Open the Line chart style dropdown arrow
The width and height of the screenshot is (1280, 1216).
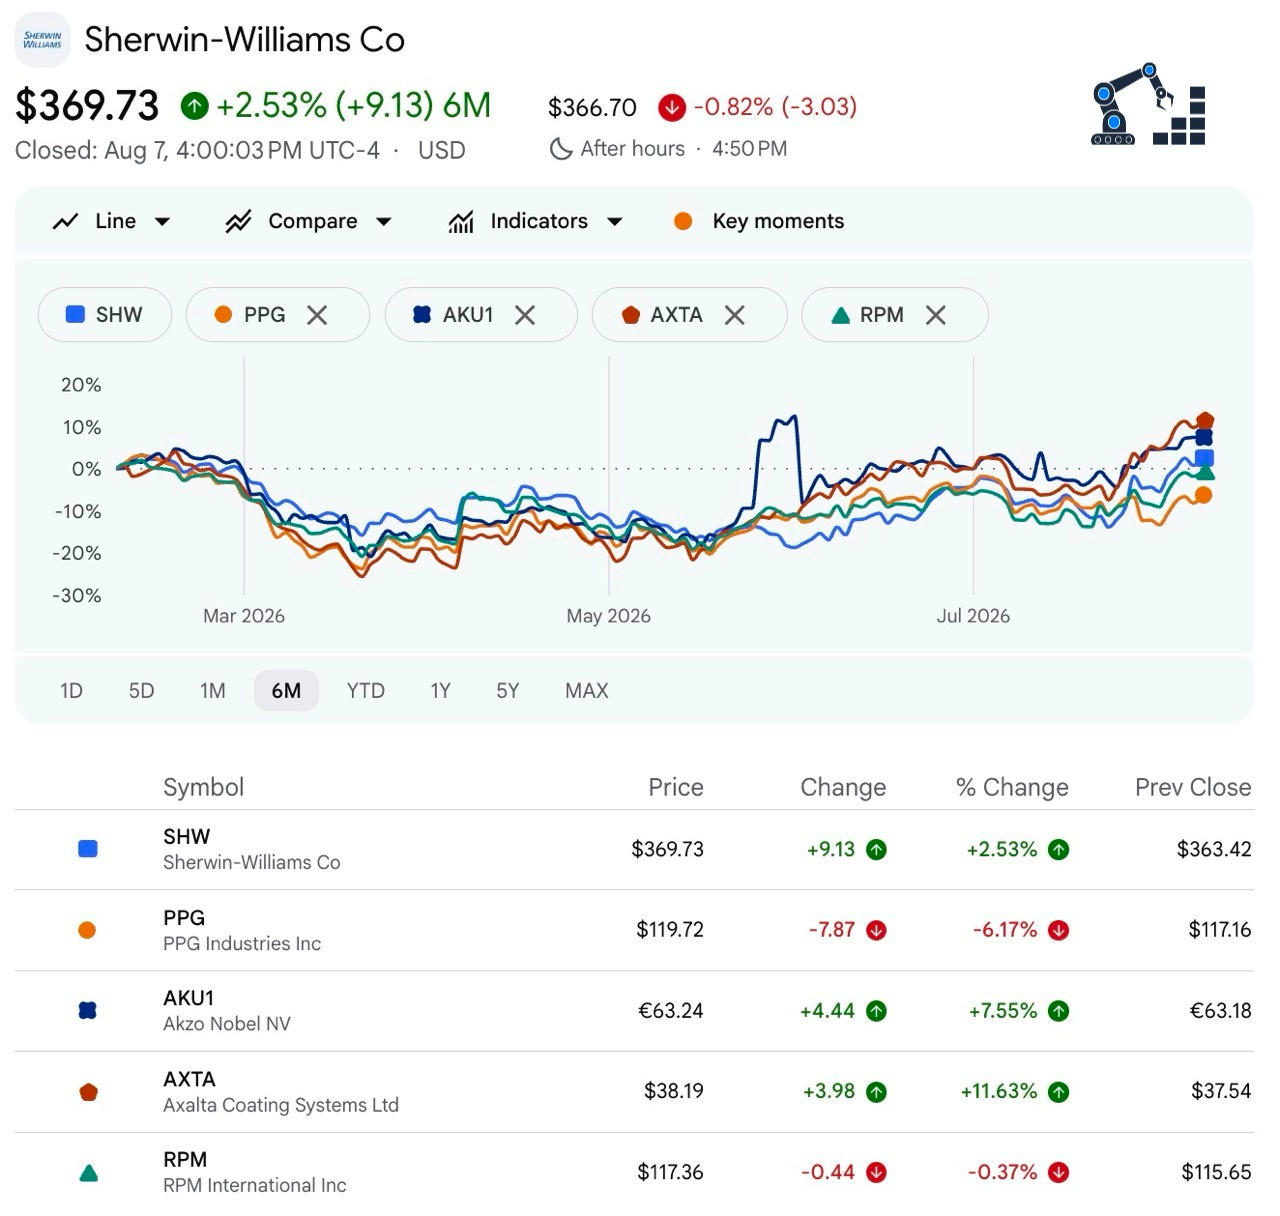(x=162, y=221)
